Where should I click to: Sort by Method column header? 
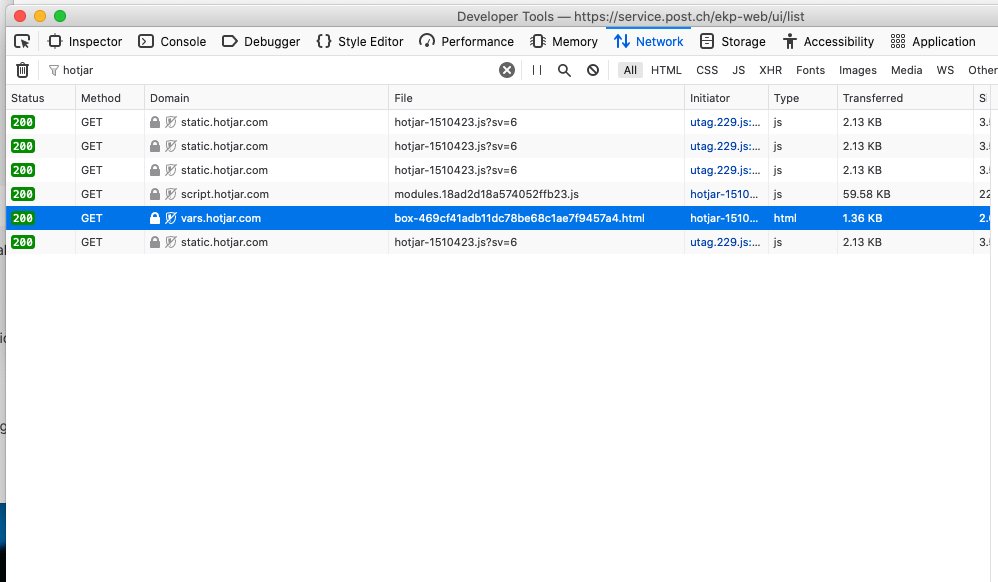click(109, 98)
